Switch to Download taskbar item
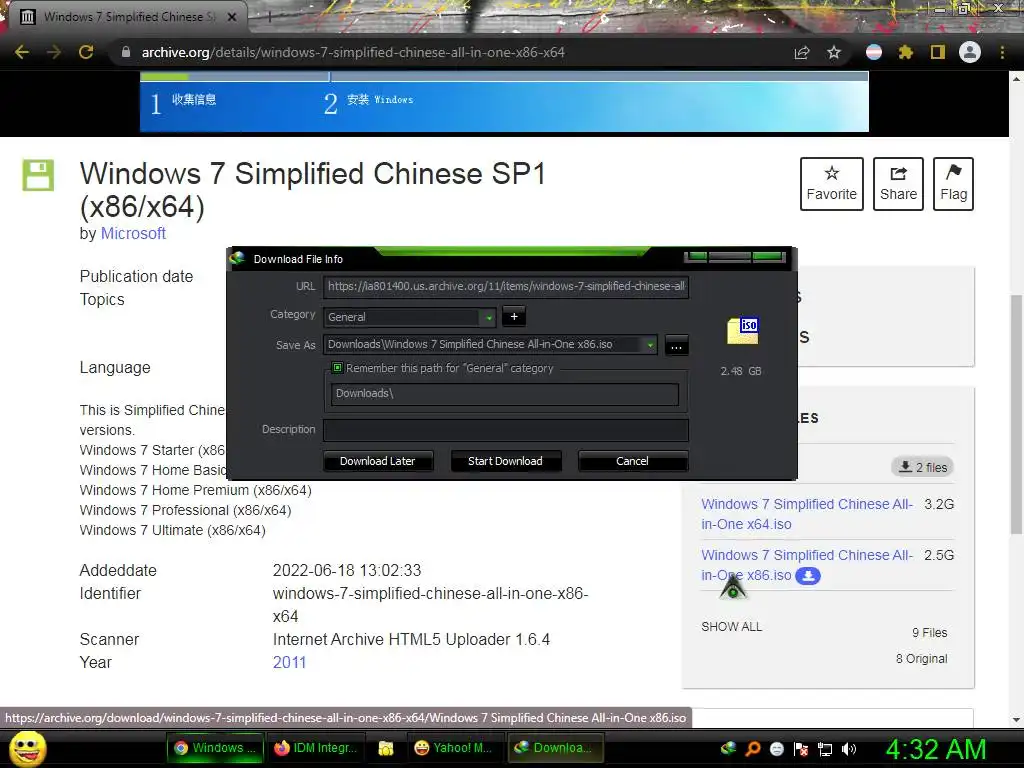The image size is (1024, 768). point(555,748)
